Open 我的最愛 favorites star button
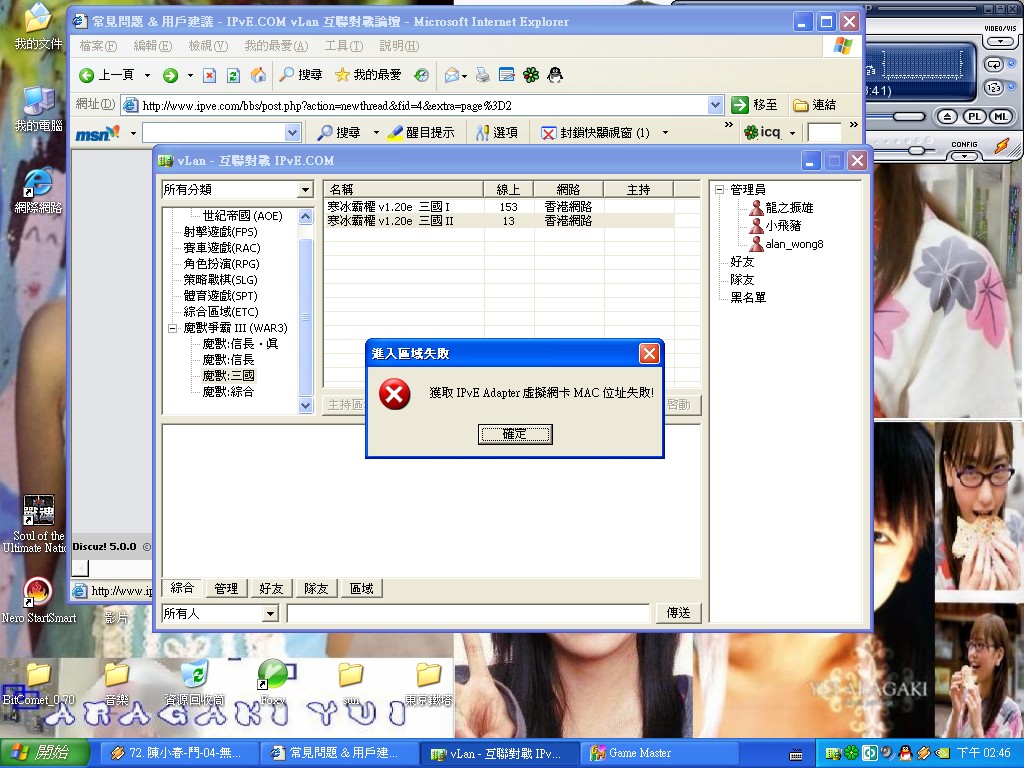 pos(368,75)
